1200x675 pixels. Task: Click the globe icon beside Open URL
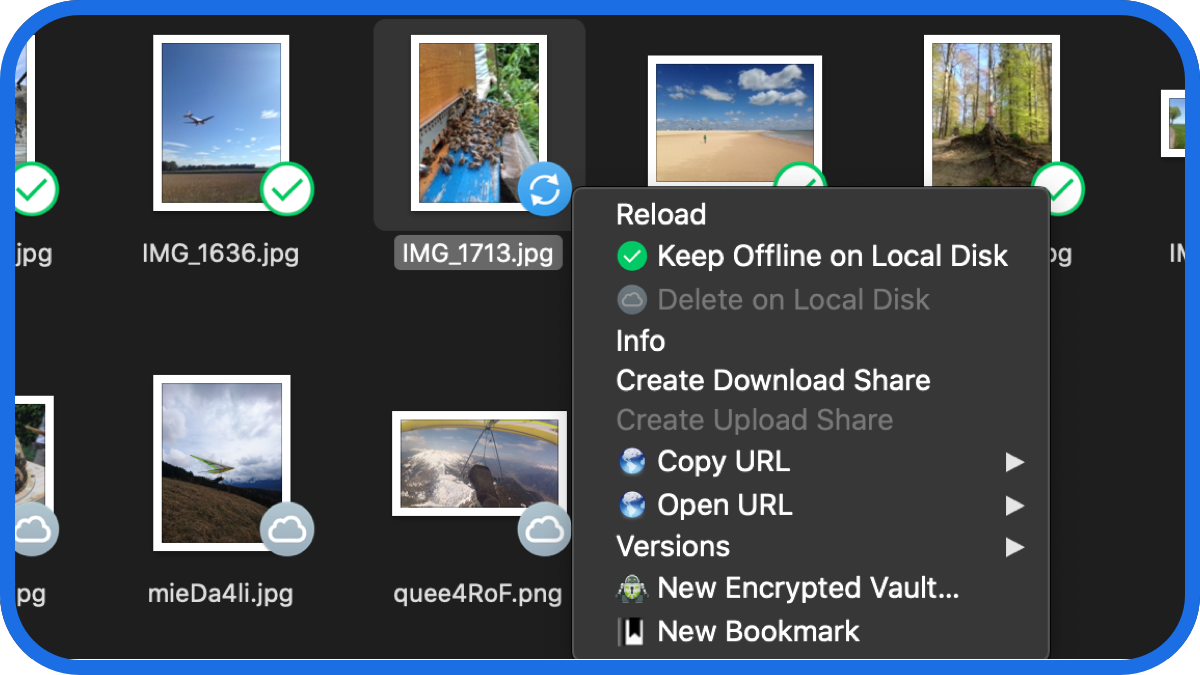(x=632, y=505)
